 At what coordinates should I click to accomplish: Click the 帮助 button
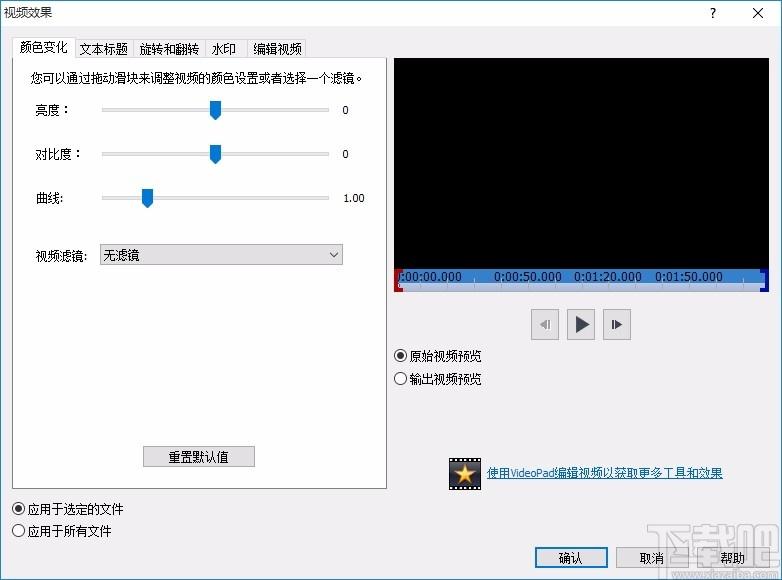732,558
